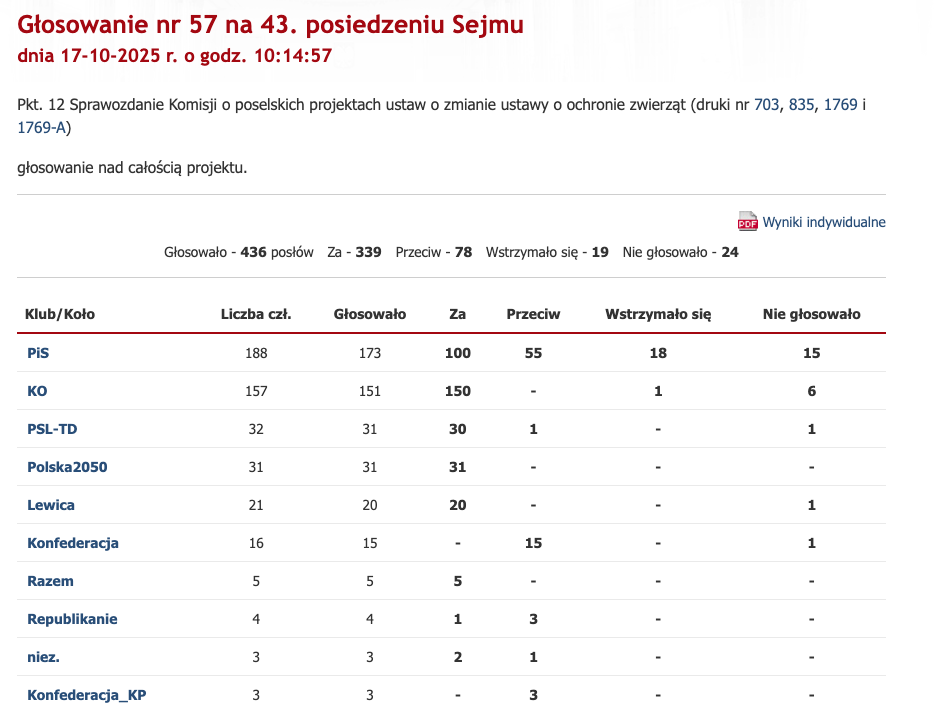Screen dimensions: 944x727
Task: Click Konfederacja Przeciw count of 15
Action: click(x=533, y=543)
